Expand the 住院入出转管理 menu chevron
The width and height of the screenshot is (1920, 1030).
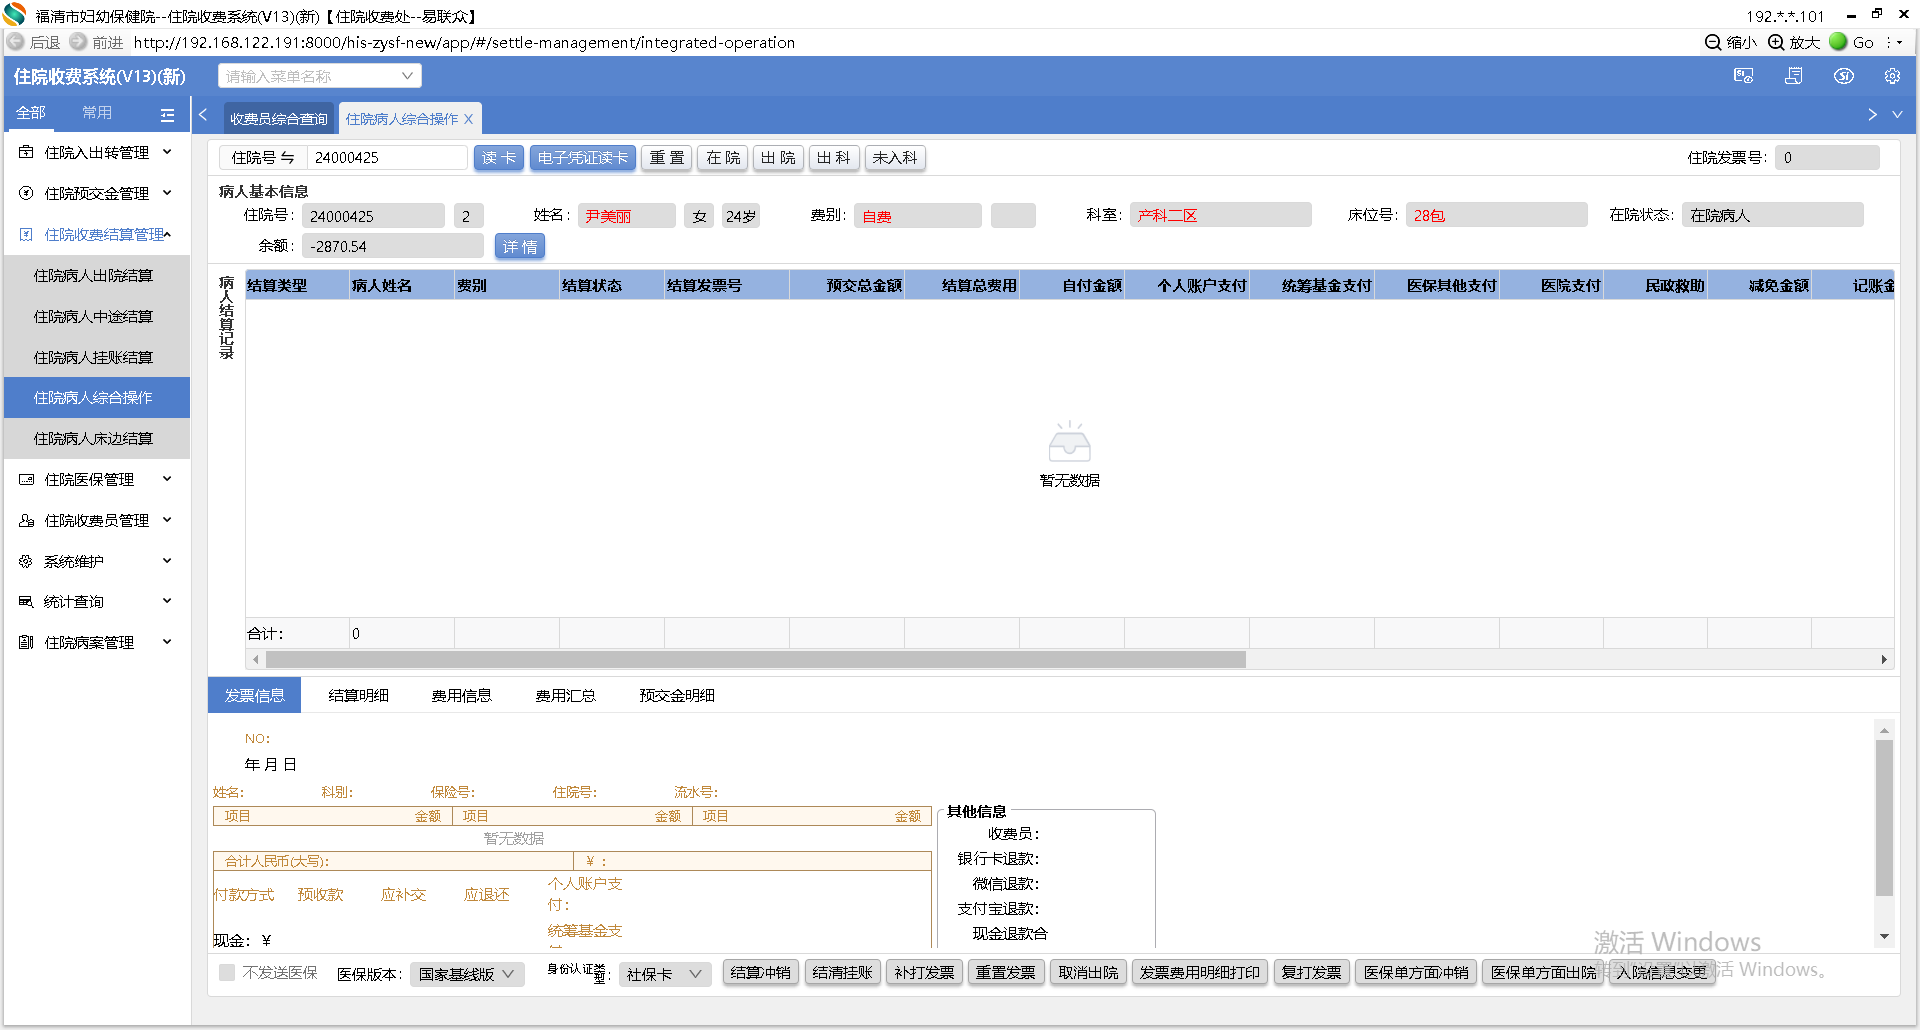point(167,152)
